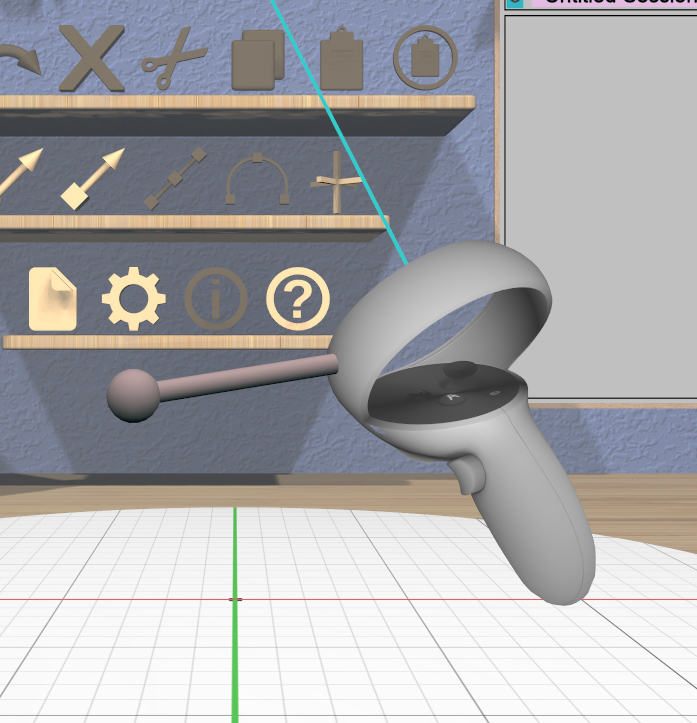The image size is (697, 723).
Task: Select the circled clipboard paste icon
Action: pos(425,60)
